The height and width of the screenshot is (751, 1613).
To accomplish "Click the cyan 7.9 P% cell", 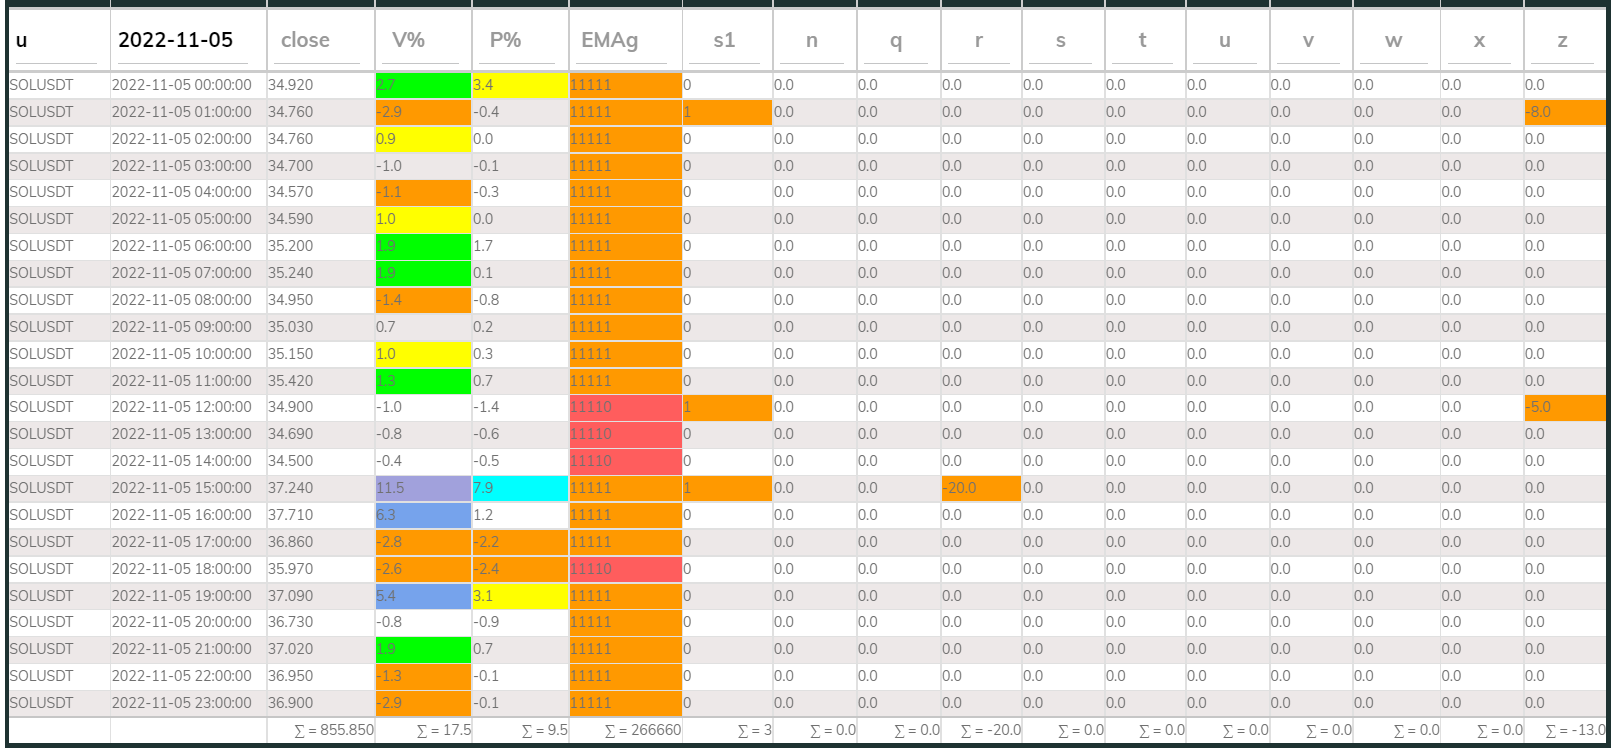I will point(519,488).
